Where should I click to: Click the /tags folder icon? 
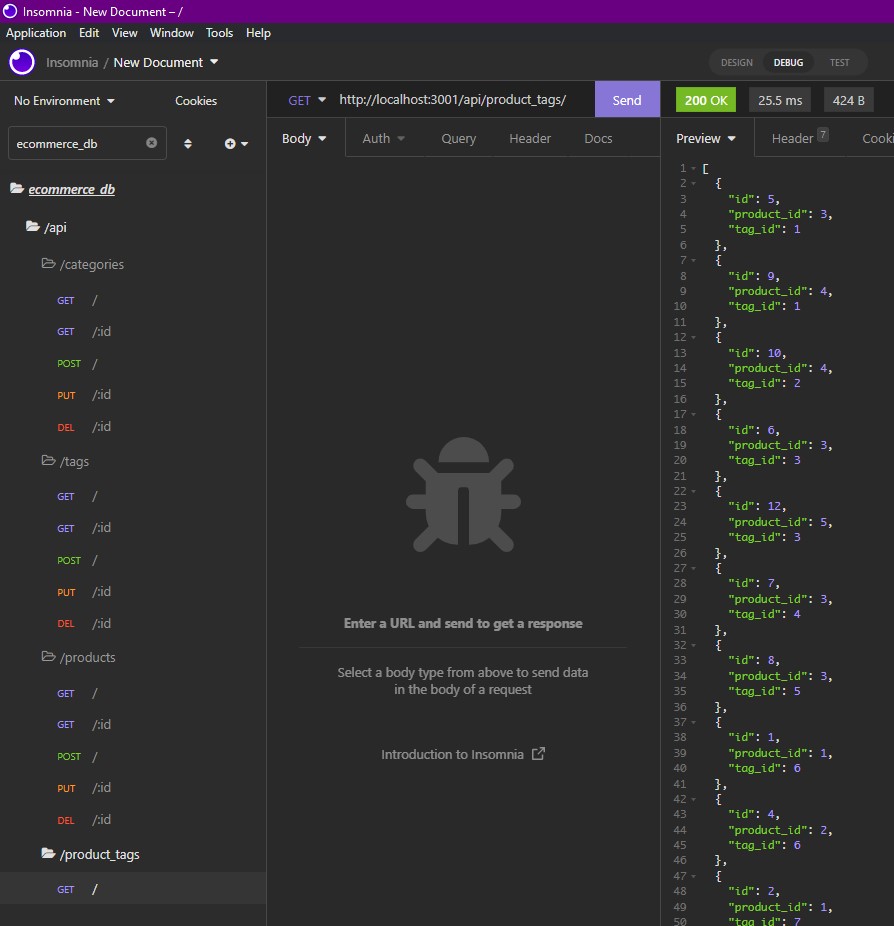(x=48, y=461)
